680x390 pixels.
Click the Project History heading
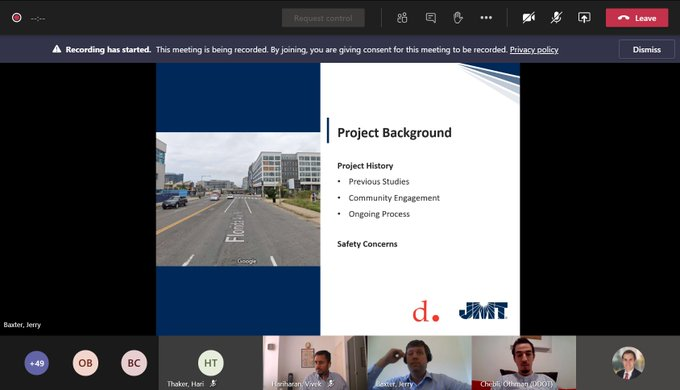point(365,166)
